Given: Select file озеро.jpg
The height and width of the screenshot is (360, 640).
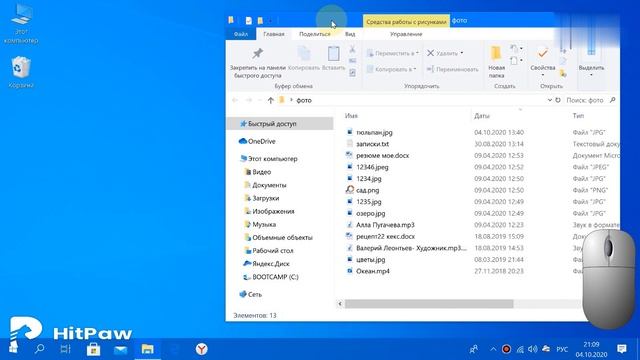Looking at the screenshot, I should pos(371,213).
